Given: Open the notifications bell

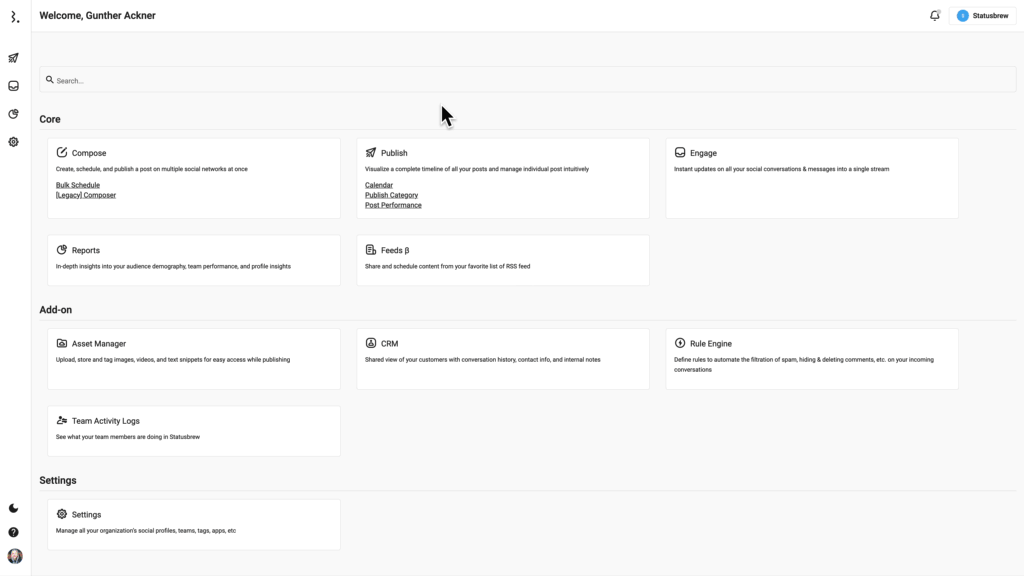Looking at the screenshot, I should 934,16.
